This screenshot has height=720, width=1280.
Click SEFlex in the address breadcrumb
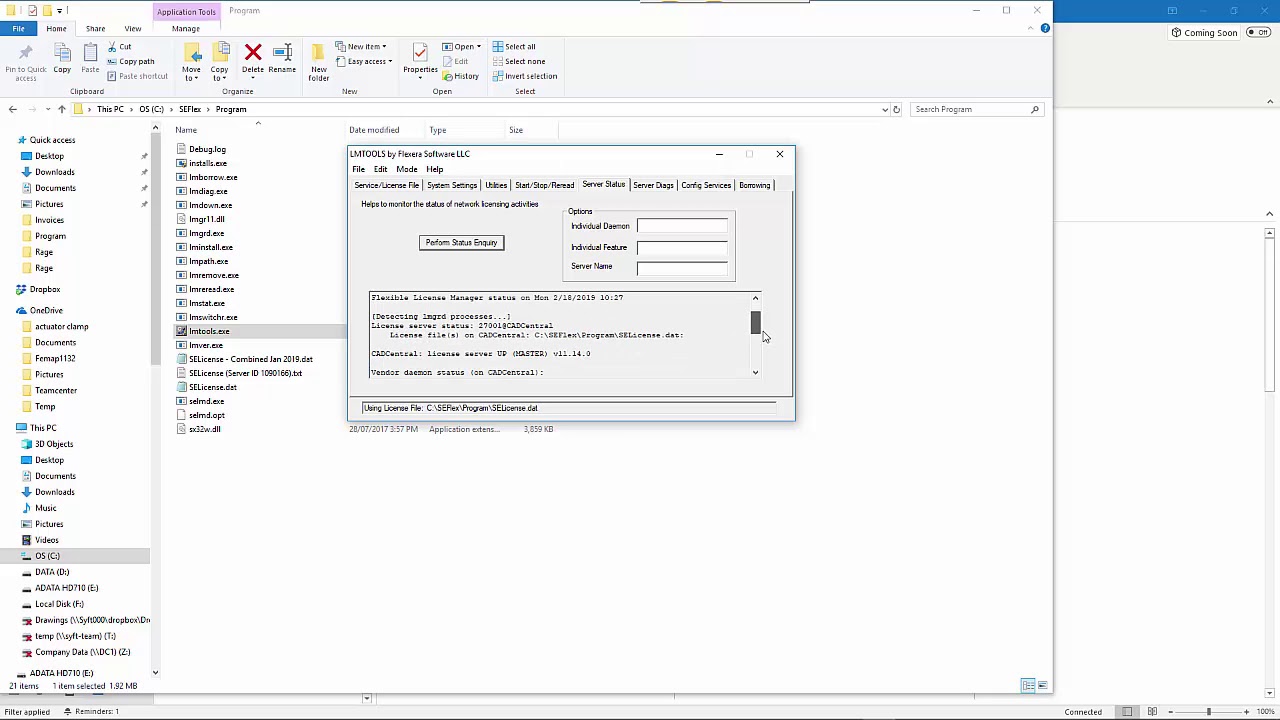click(x=190, y=109)
